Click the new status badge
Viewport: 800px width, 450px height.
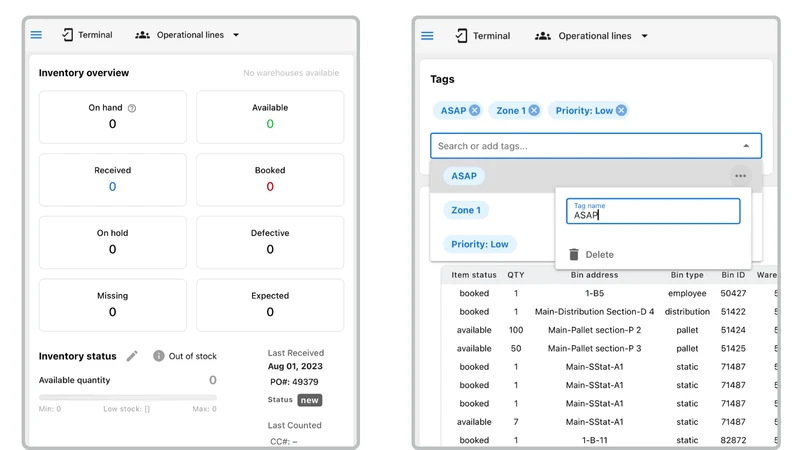point(310,400)
